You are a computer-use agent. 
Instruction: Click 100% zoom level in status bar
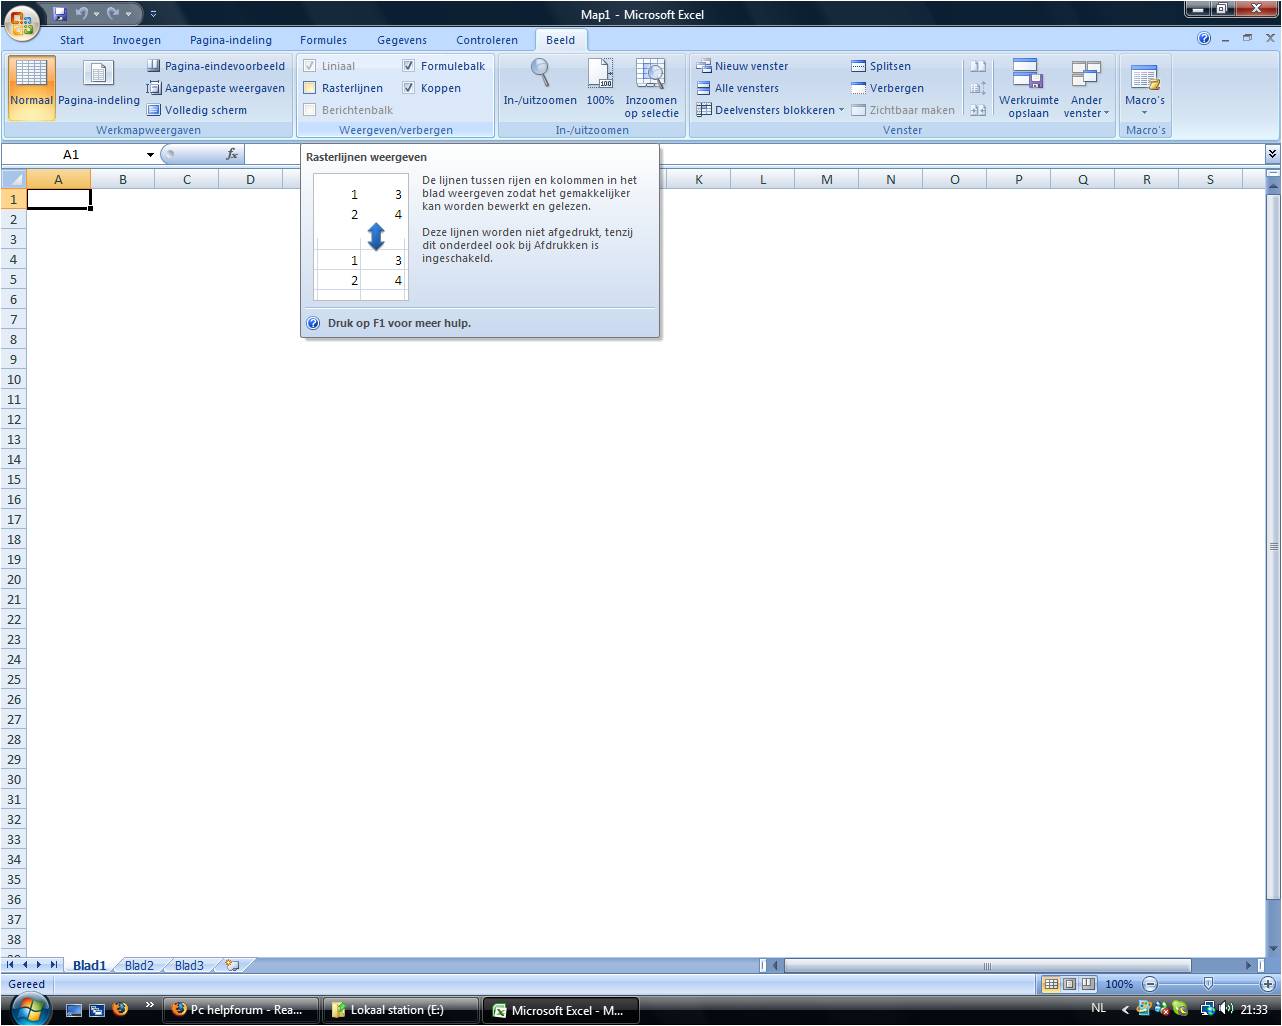click(x=1119, y=984)
